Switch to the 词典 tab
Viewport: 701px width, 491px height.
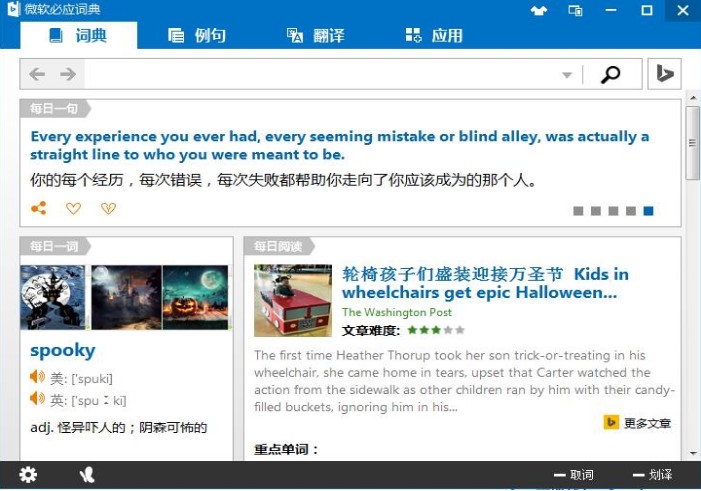pyautogui.click(x=78, y=35)
